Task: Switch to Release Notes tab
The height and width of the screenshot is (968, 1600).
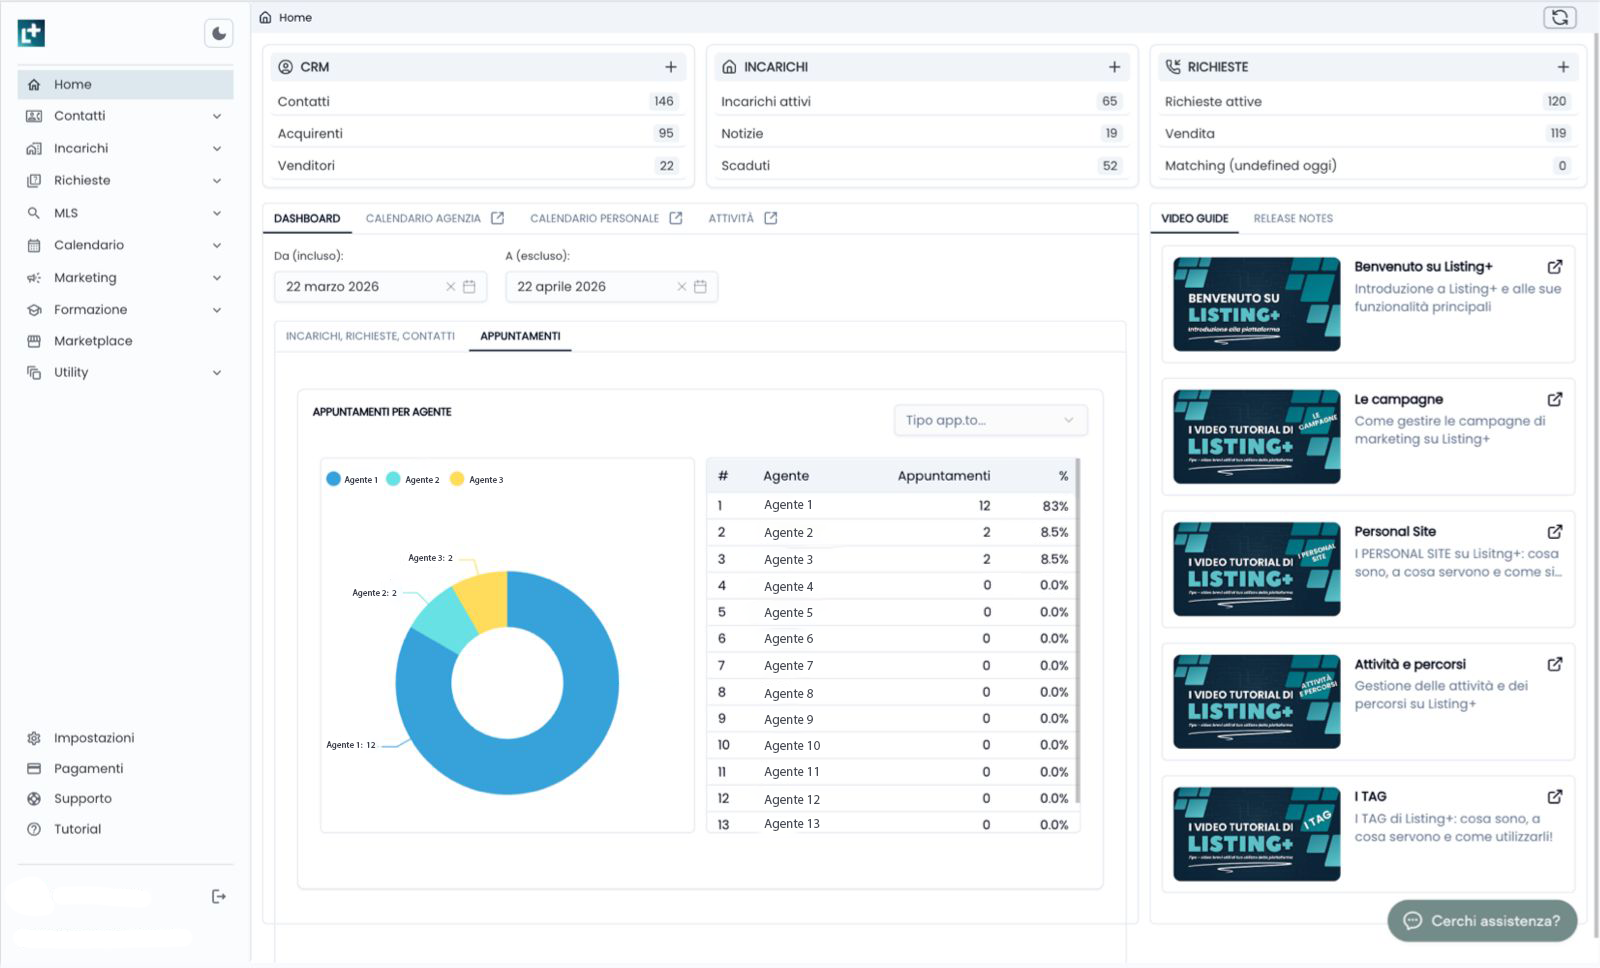Action: click(x=1293, y=218)
